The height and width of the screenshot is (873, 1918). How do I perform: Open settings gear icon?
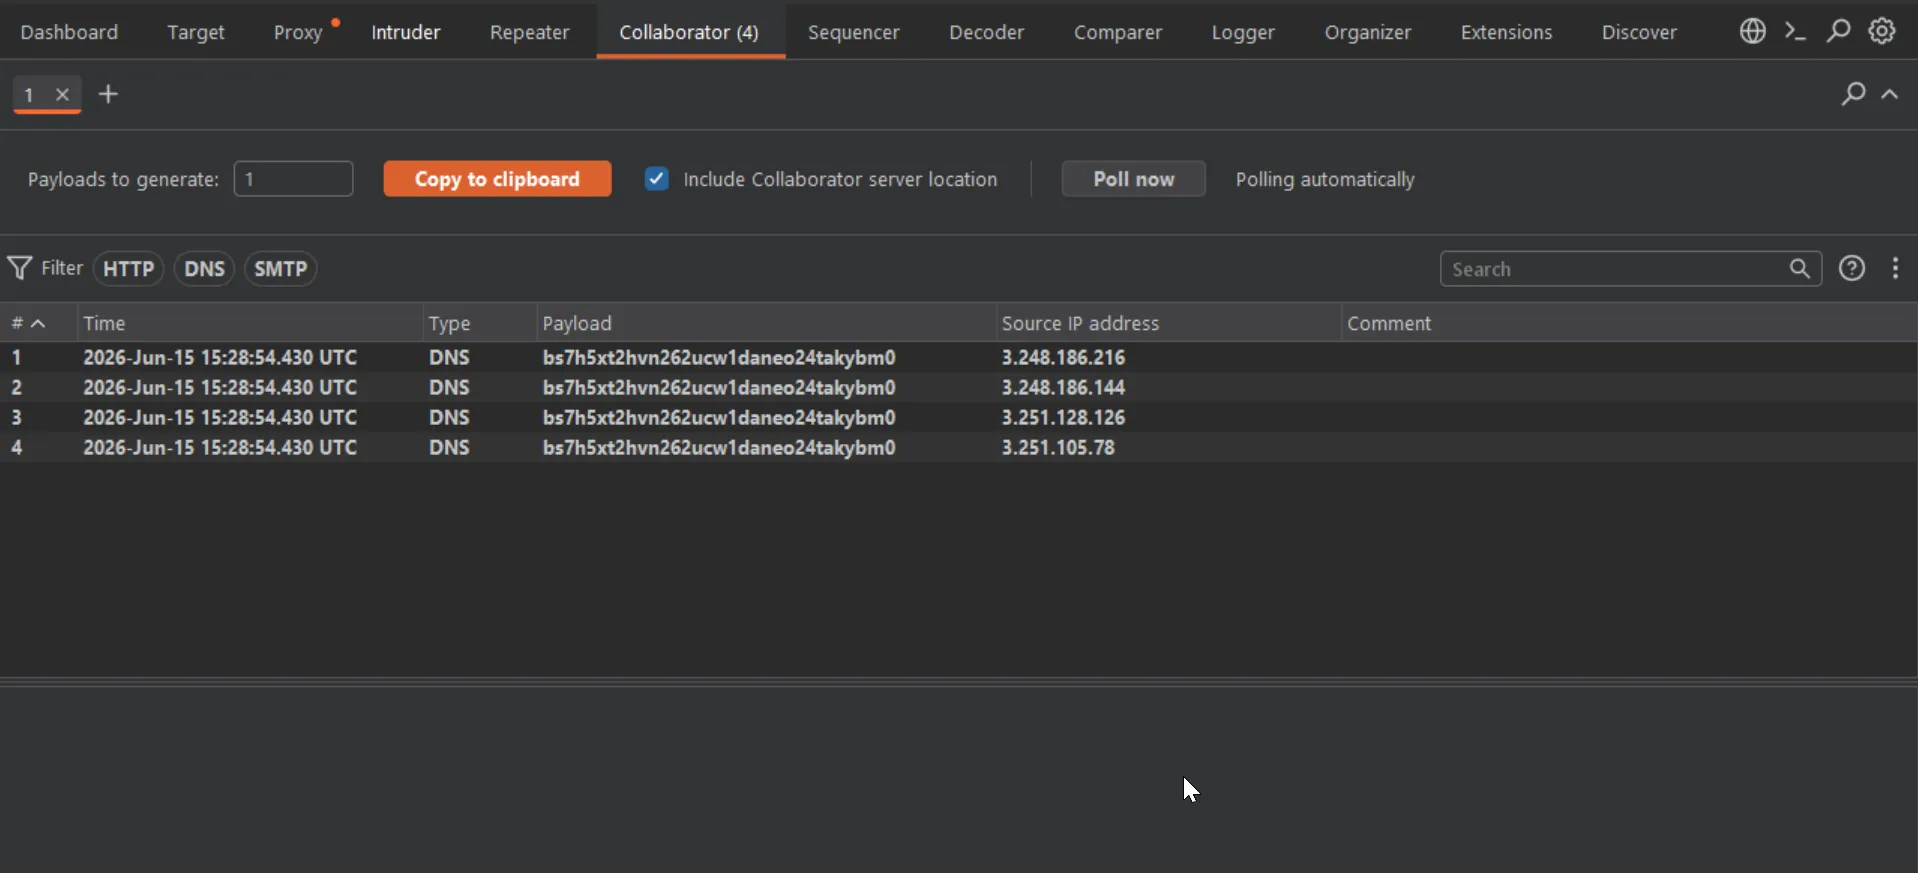(1882, 31)
